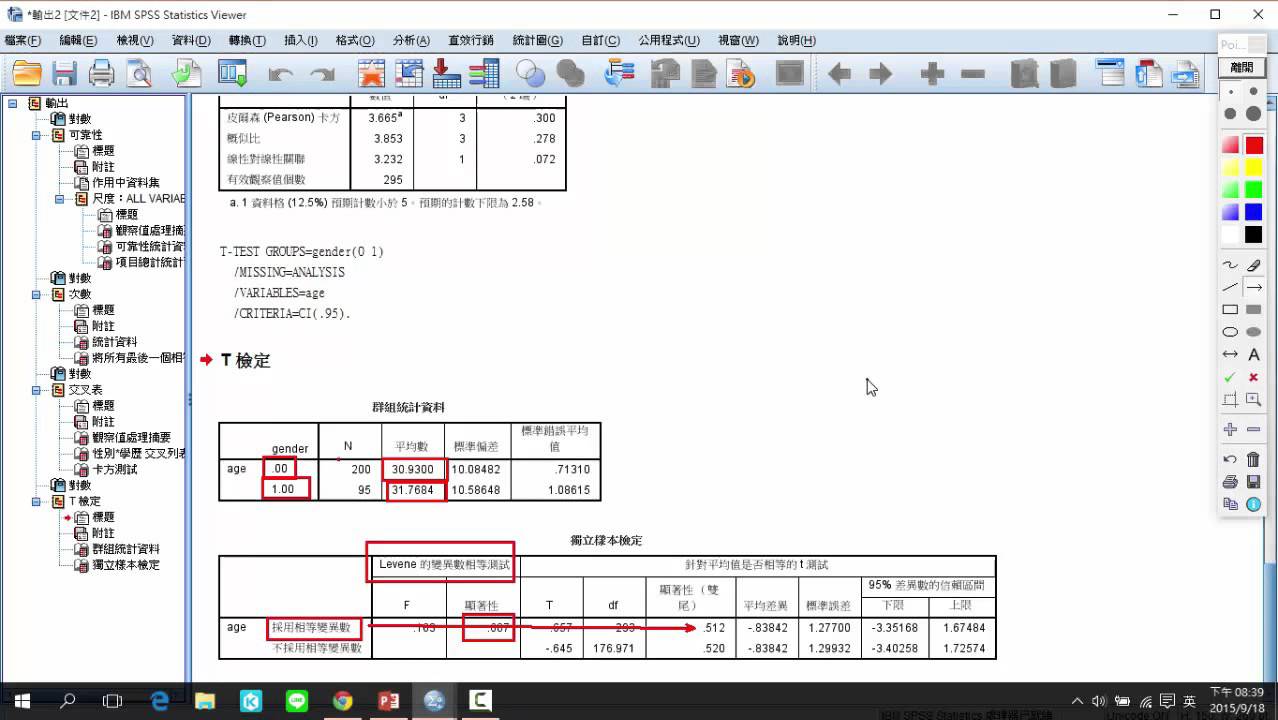Collapse the 次數 tree node
This screenshot has width=1278, height=720.
tap(36, 294)
